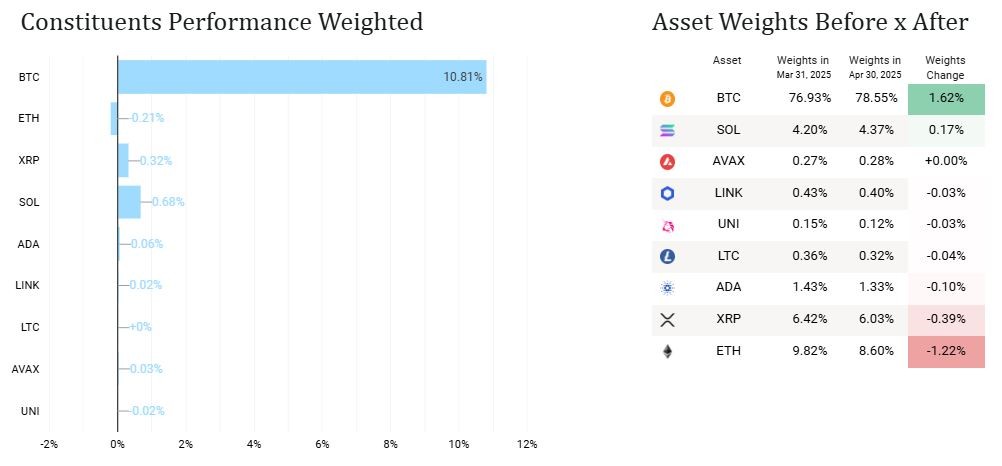This screenshot has height=466, width=1002.
Task: Click the BTC 10.81% performance bar
Action: tap(300, 77)
